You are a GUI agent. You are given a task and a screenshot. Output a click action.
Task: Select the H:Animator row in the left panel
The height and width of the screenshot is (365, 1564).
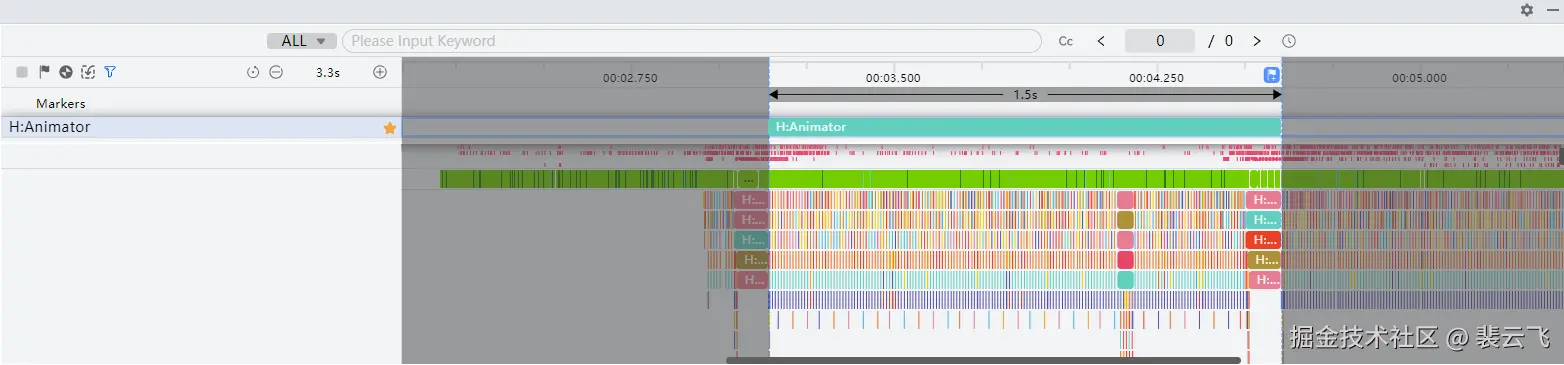[x=200, y=127]
